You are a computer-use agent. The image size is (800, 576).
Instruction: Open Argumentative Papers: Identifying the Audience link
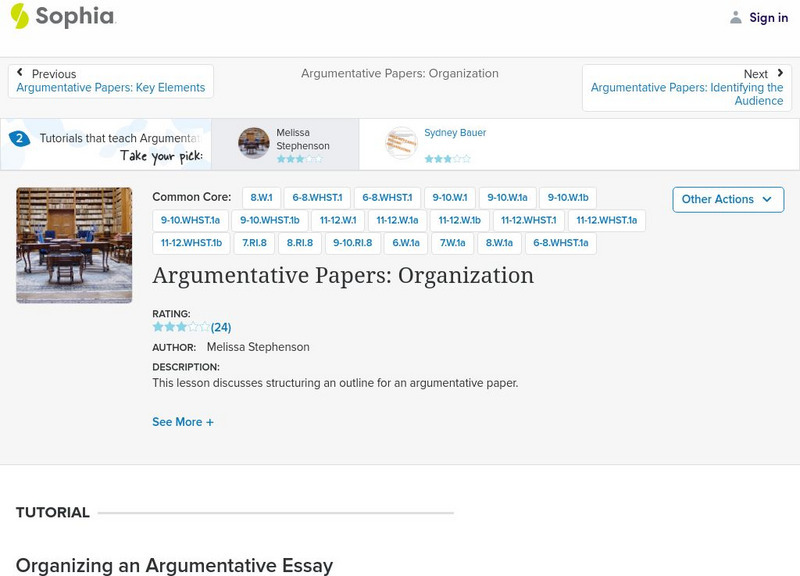687,94
